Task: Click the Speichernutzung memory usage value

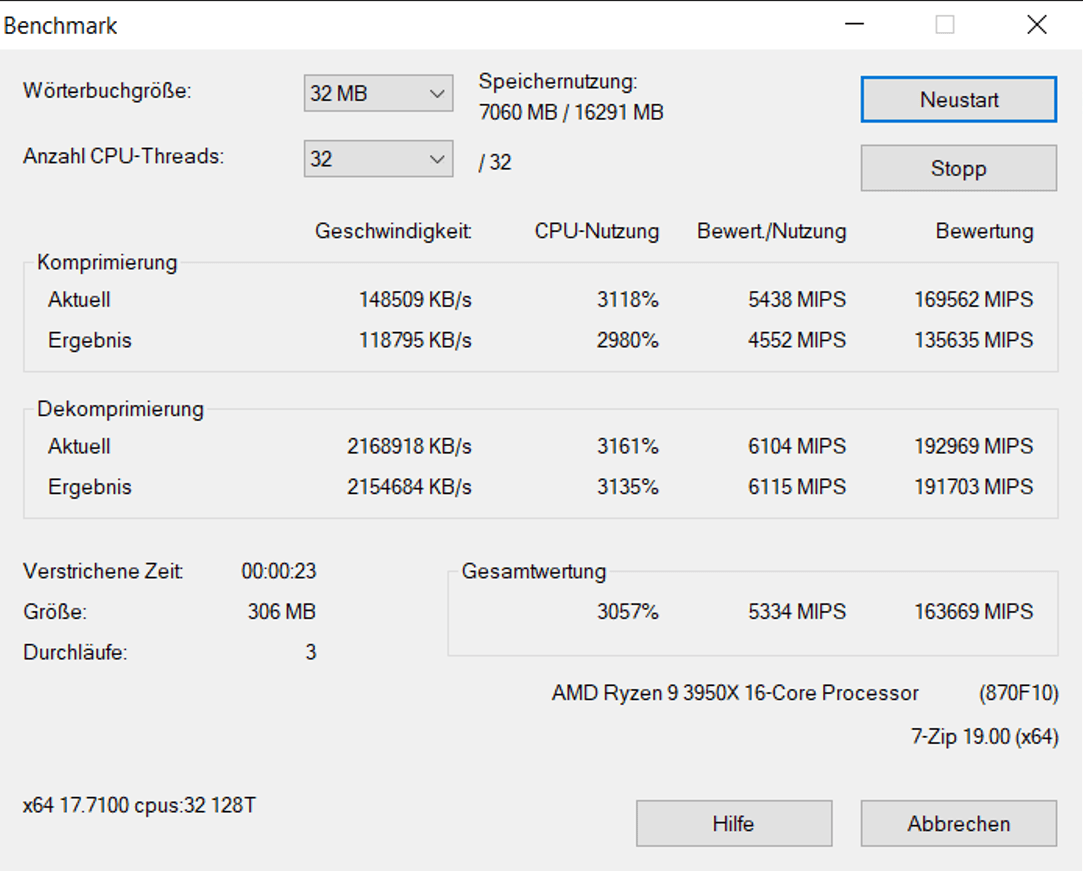Action: click(571, 113)
